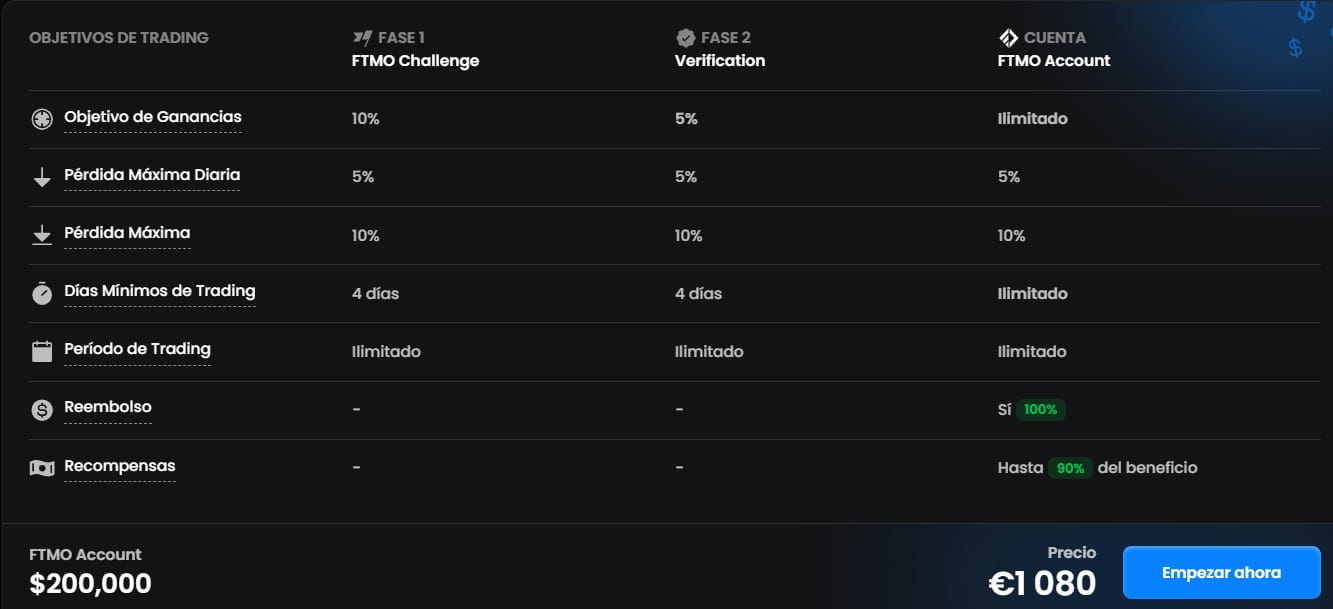The image size is (1333, 609).
Task: Select the Verification column header
Action: (720, 61)
